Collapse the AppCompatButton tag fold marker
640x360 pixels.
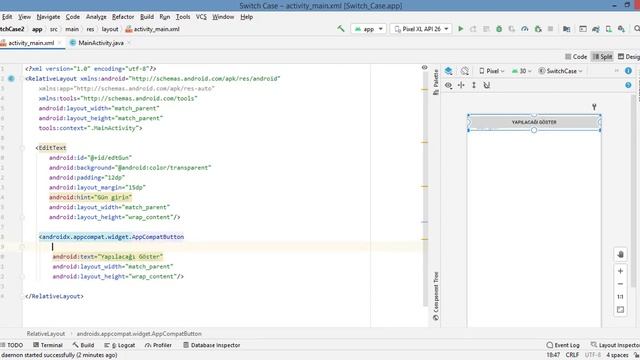[x=22, y=247]
